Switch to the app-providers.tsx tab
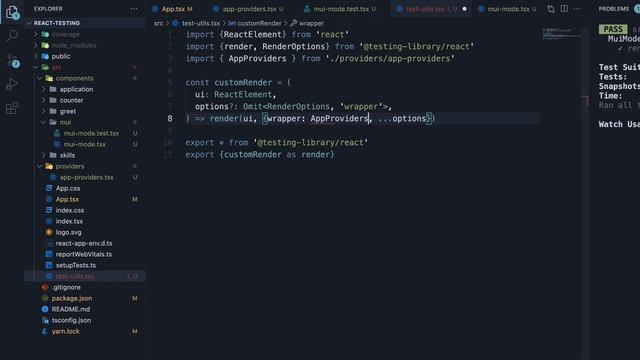Screen dimensions: 640x360 pyautogui.click(x=249, y=9)
